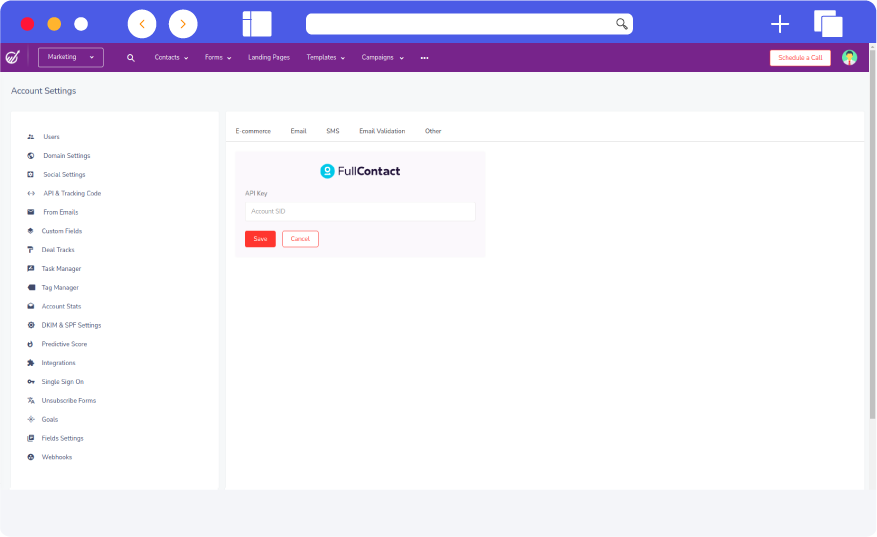Click the Goals target icon
The height and width of the screenshot is (537, 877).
(31, 419)
